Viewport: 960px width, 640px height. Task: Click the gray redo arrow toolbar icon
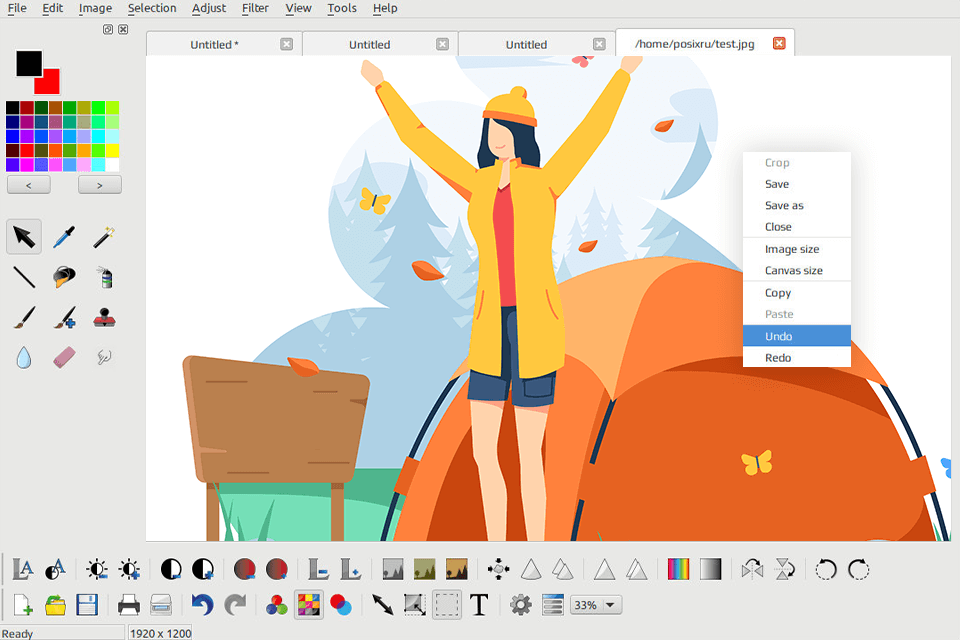(234, 605)
